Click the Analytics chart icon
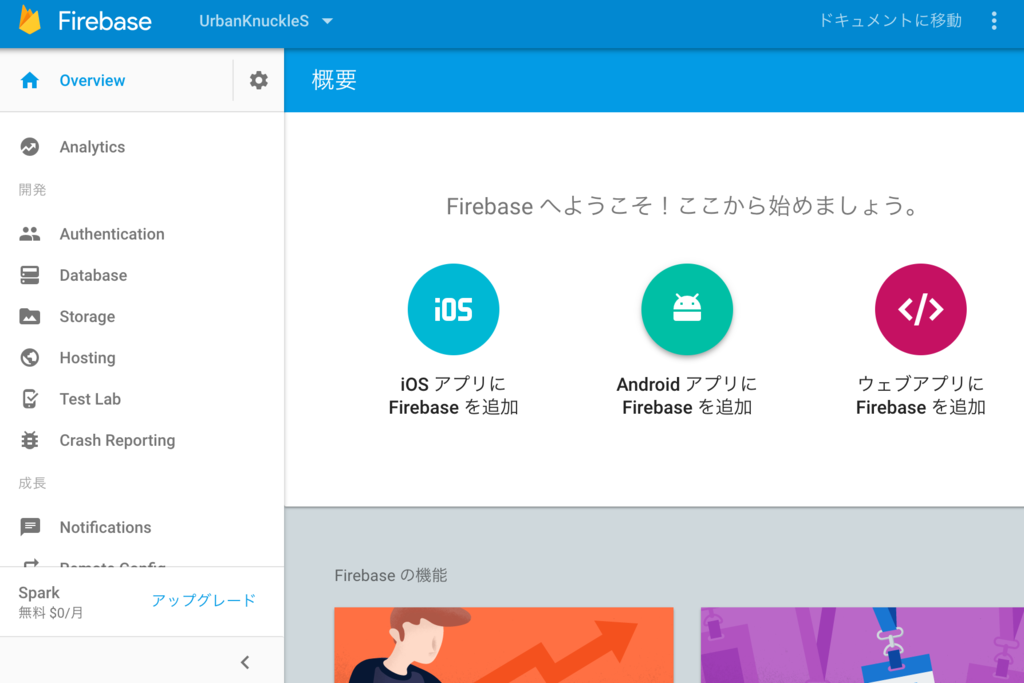 [x=29, y=147]
